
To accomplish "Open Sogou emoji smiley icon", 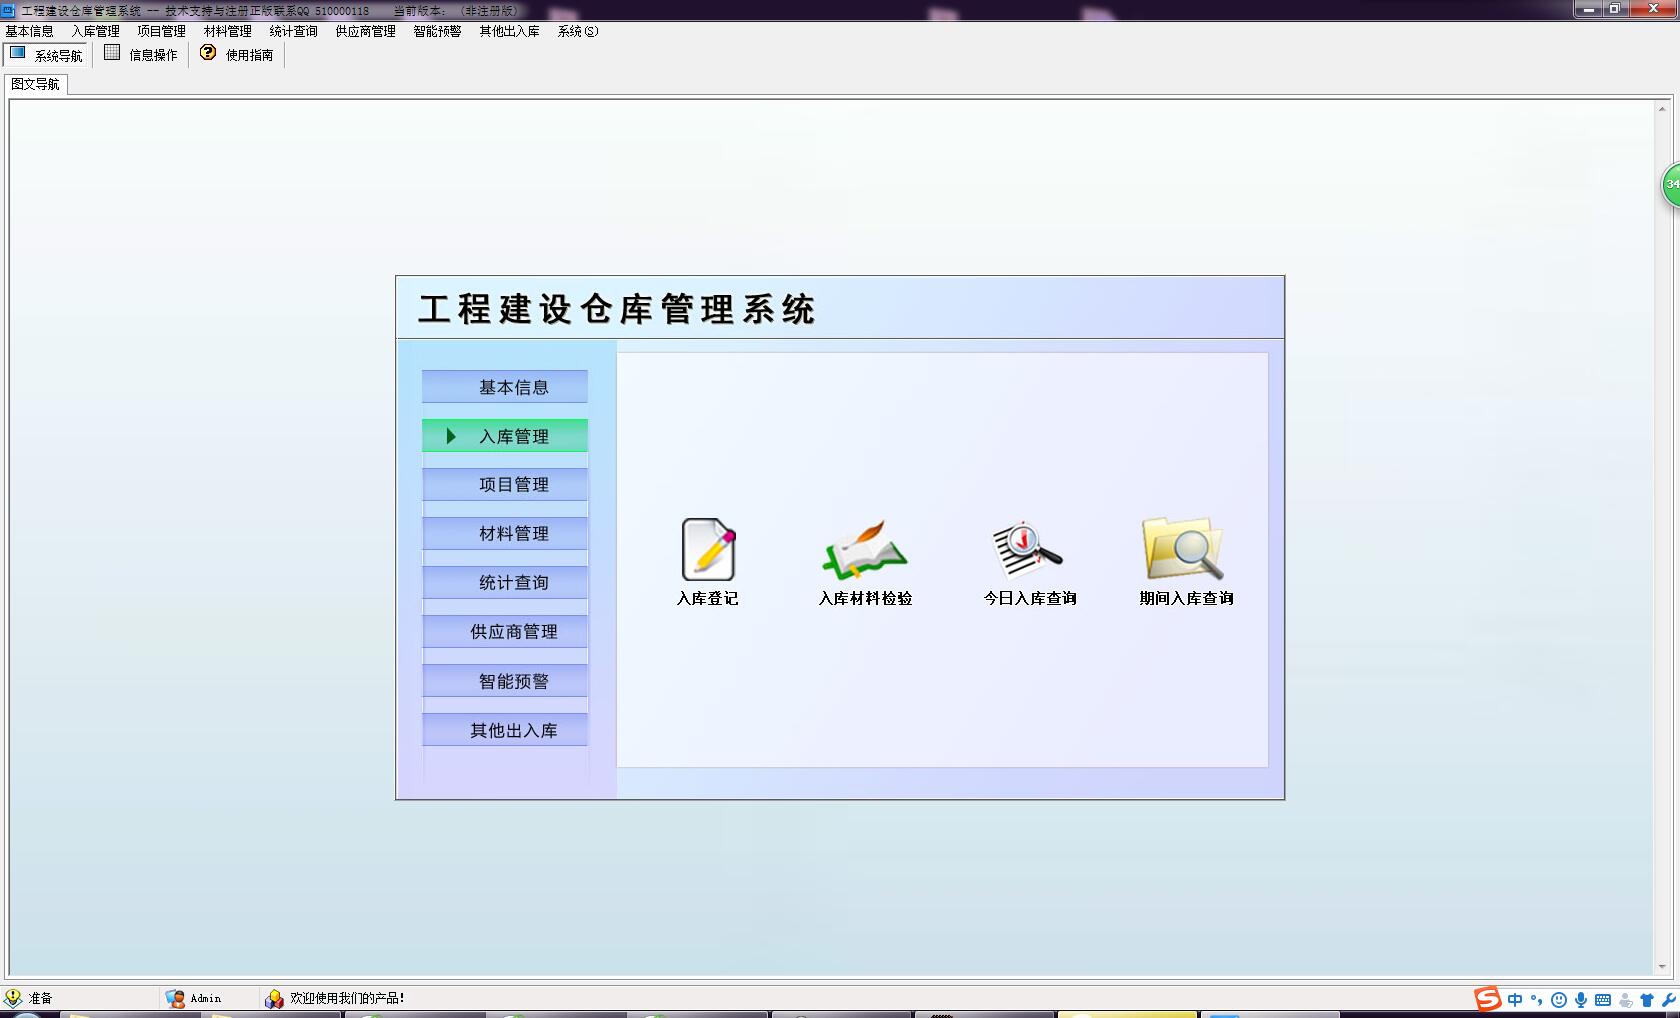I will pos(1558,998).
